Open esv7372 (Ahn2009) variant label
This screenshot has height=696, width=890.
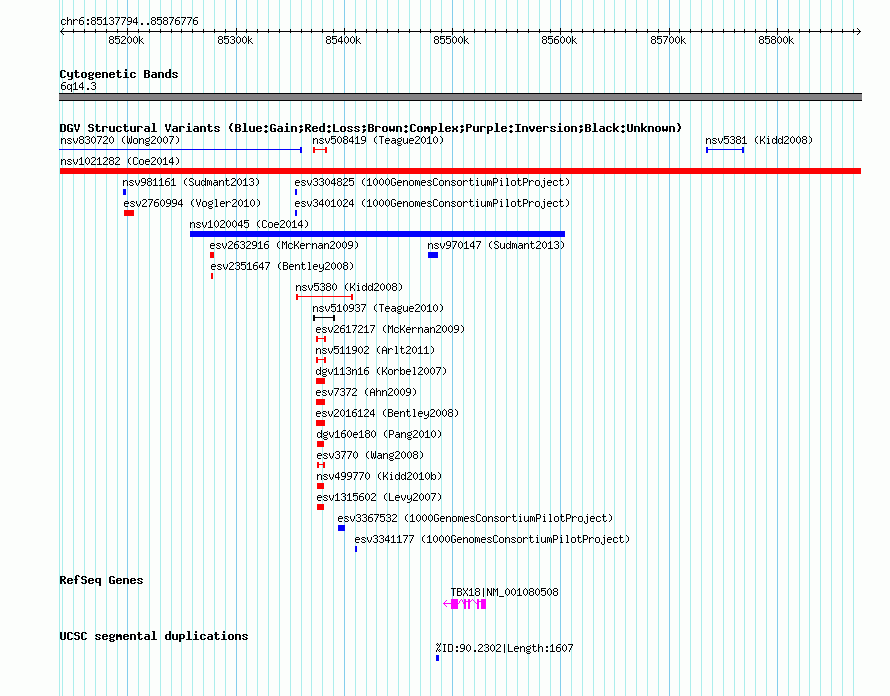366,392
